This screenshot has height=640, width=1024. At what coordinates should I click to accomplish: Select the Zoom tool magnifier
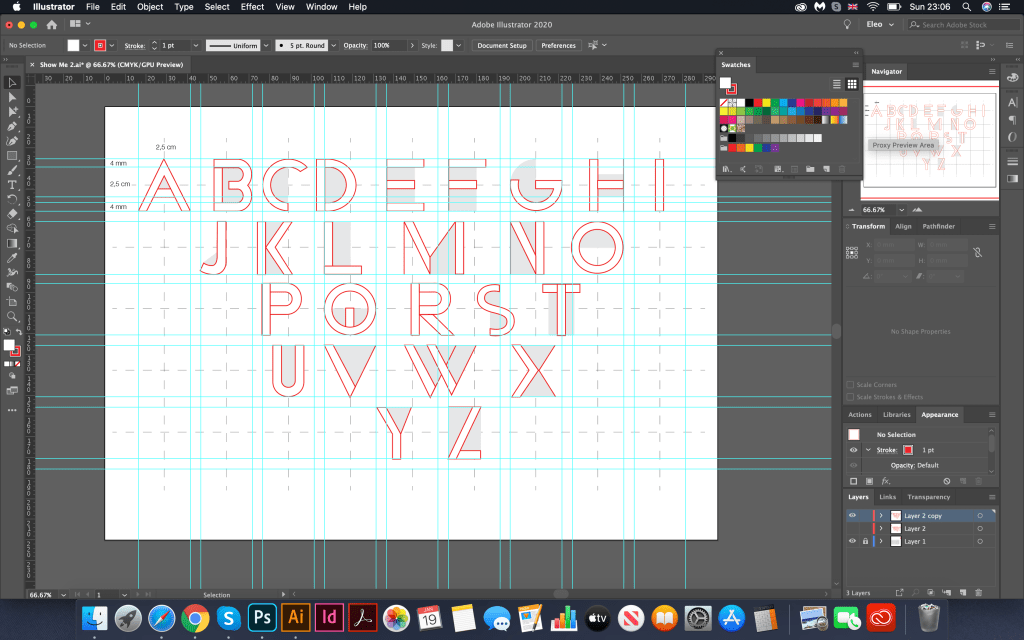pos(13,316)
